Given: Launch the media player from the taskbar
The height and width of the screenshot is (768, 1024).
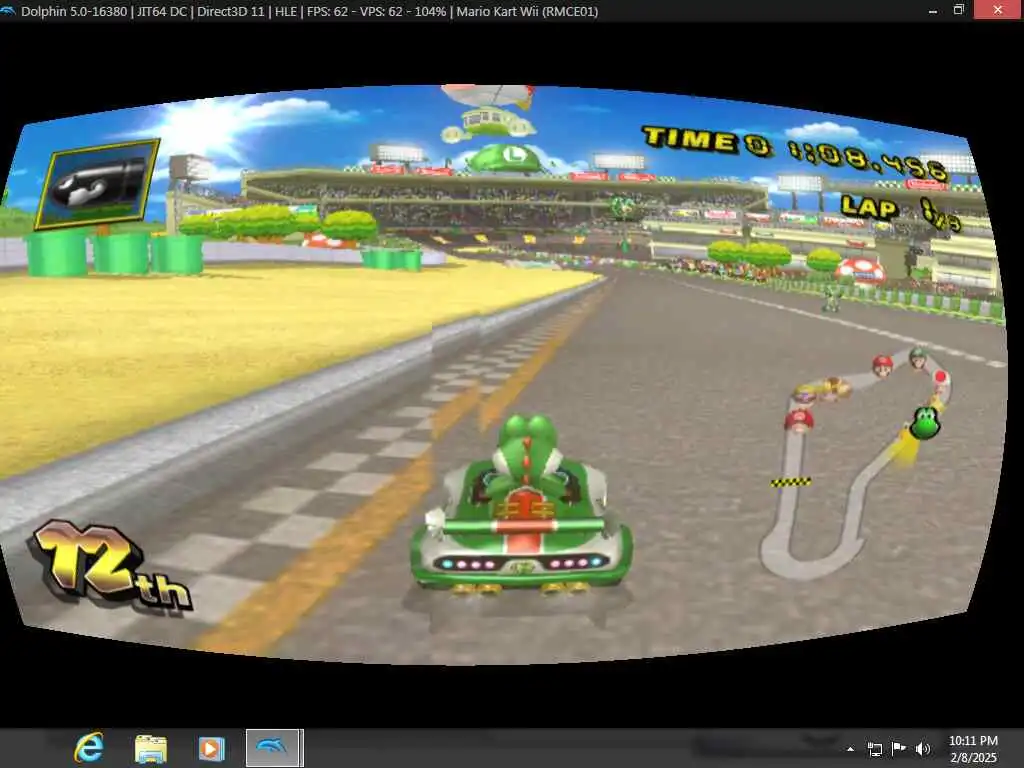Looking at the screenshot, I should 212,748.
